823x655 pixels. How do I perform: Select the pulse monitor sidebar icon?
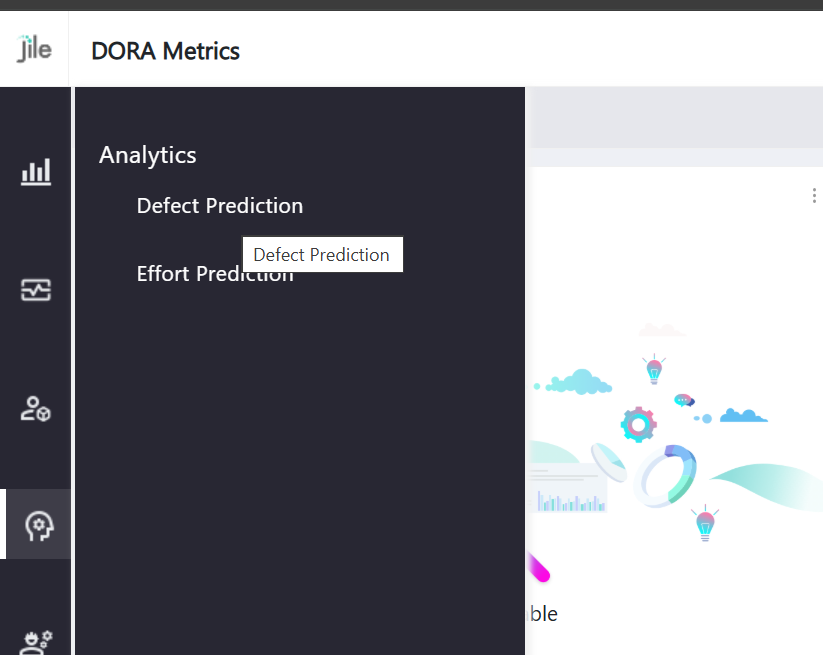36,290
